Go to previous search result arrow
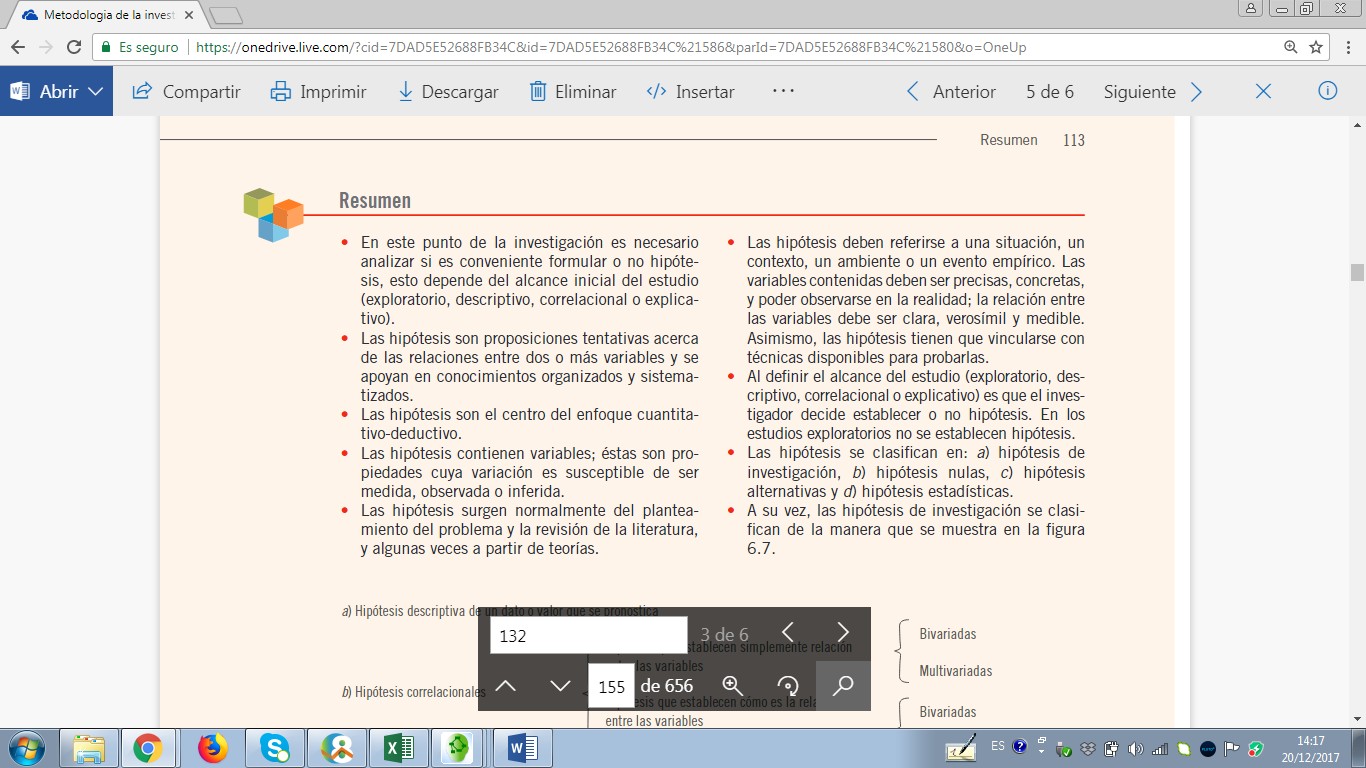This screenshot has width=1366, height=768. (788, 633)
